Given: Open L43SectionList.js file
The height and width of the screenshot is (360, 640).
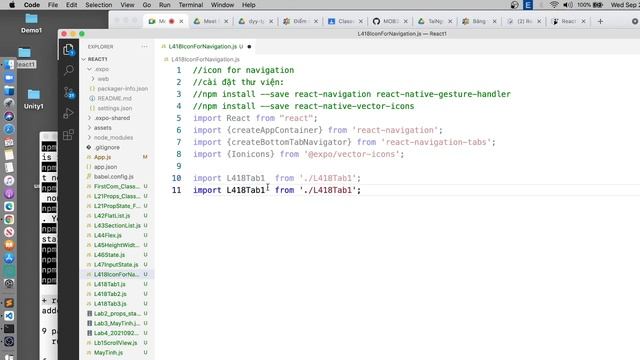Looking at the screenshot, I should click(x=117, y=225).
